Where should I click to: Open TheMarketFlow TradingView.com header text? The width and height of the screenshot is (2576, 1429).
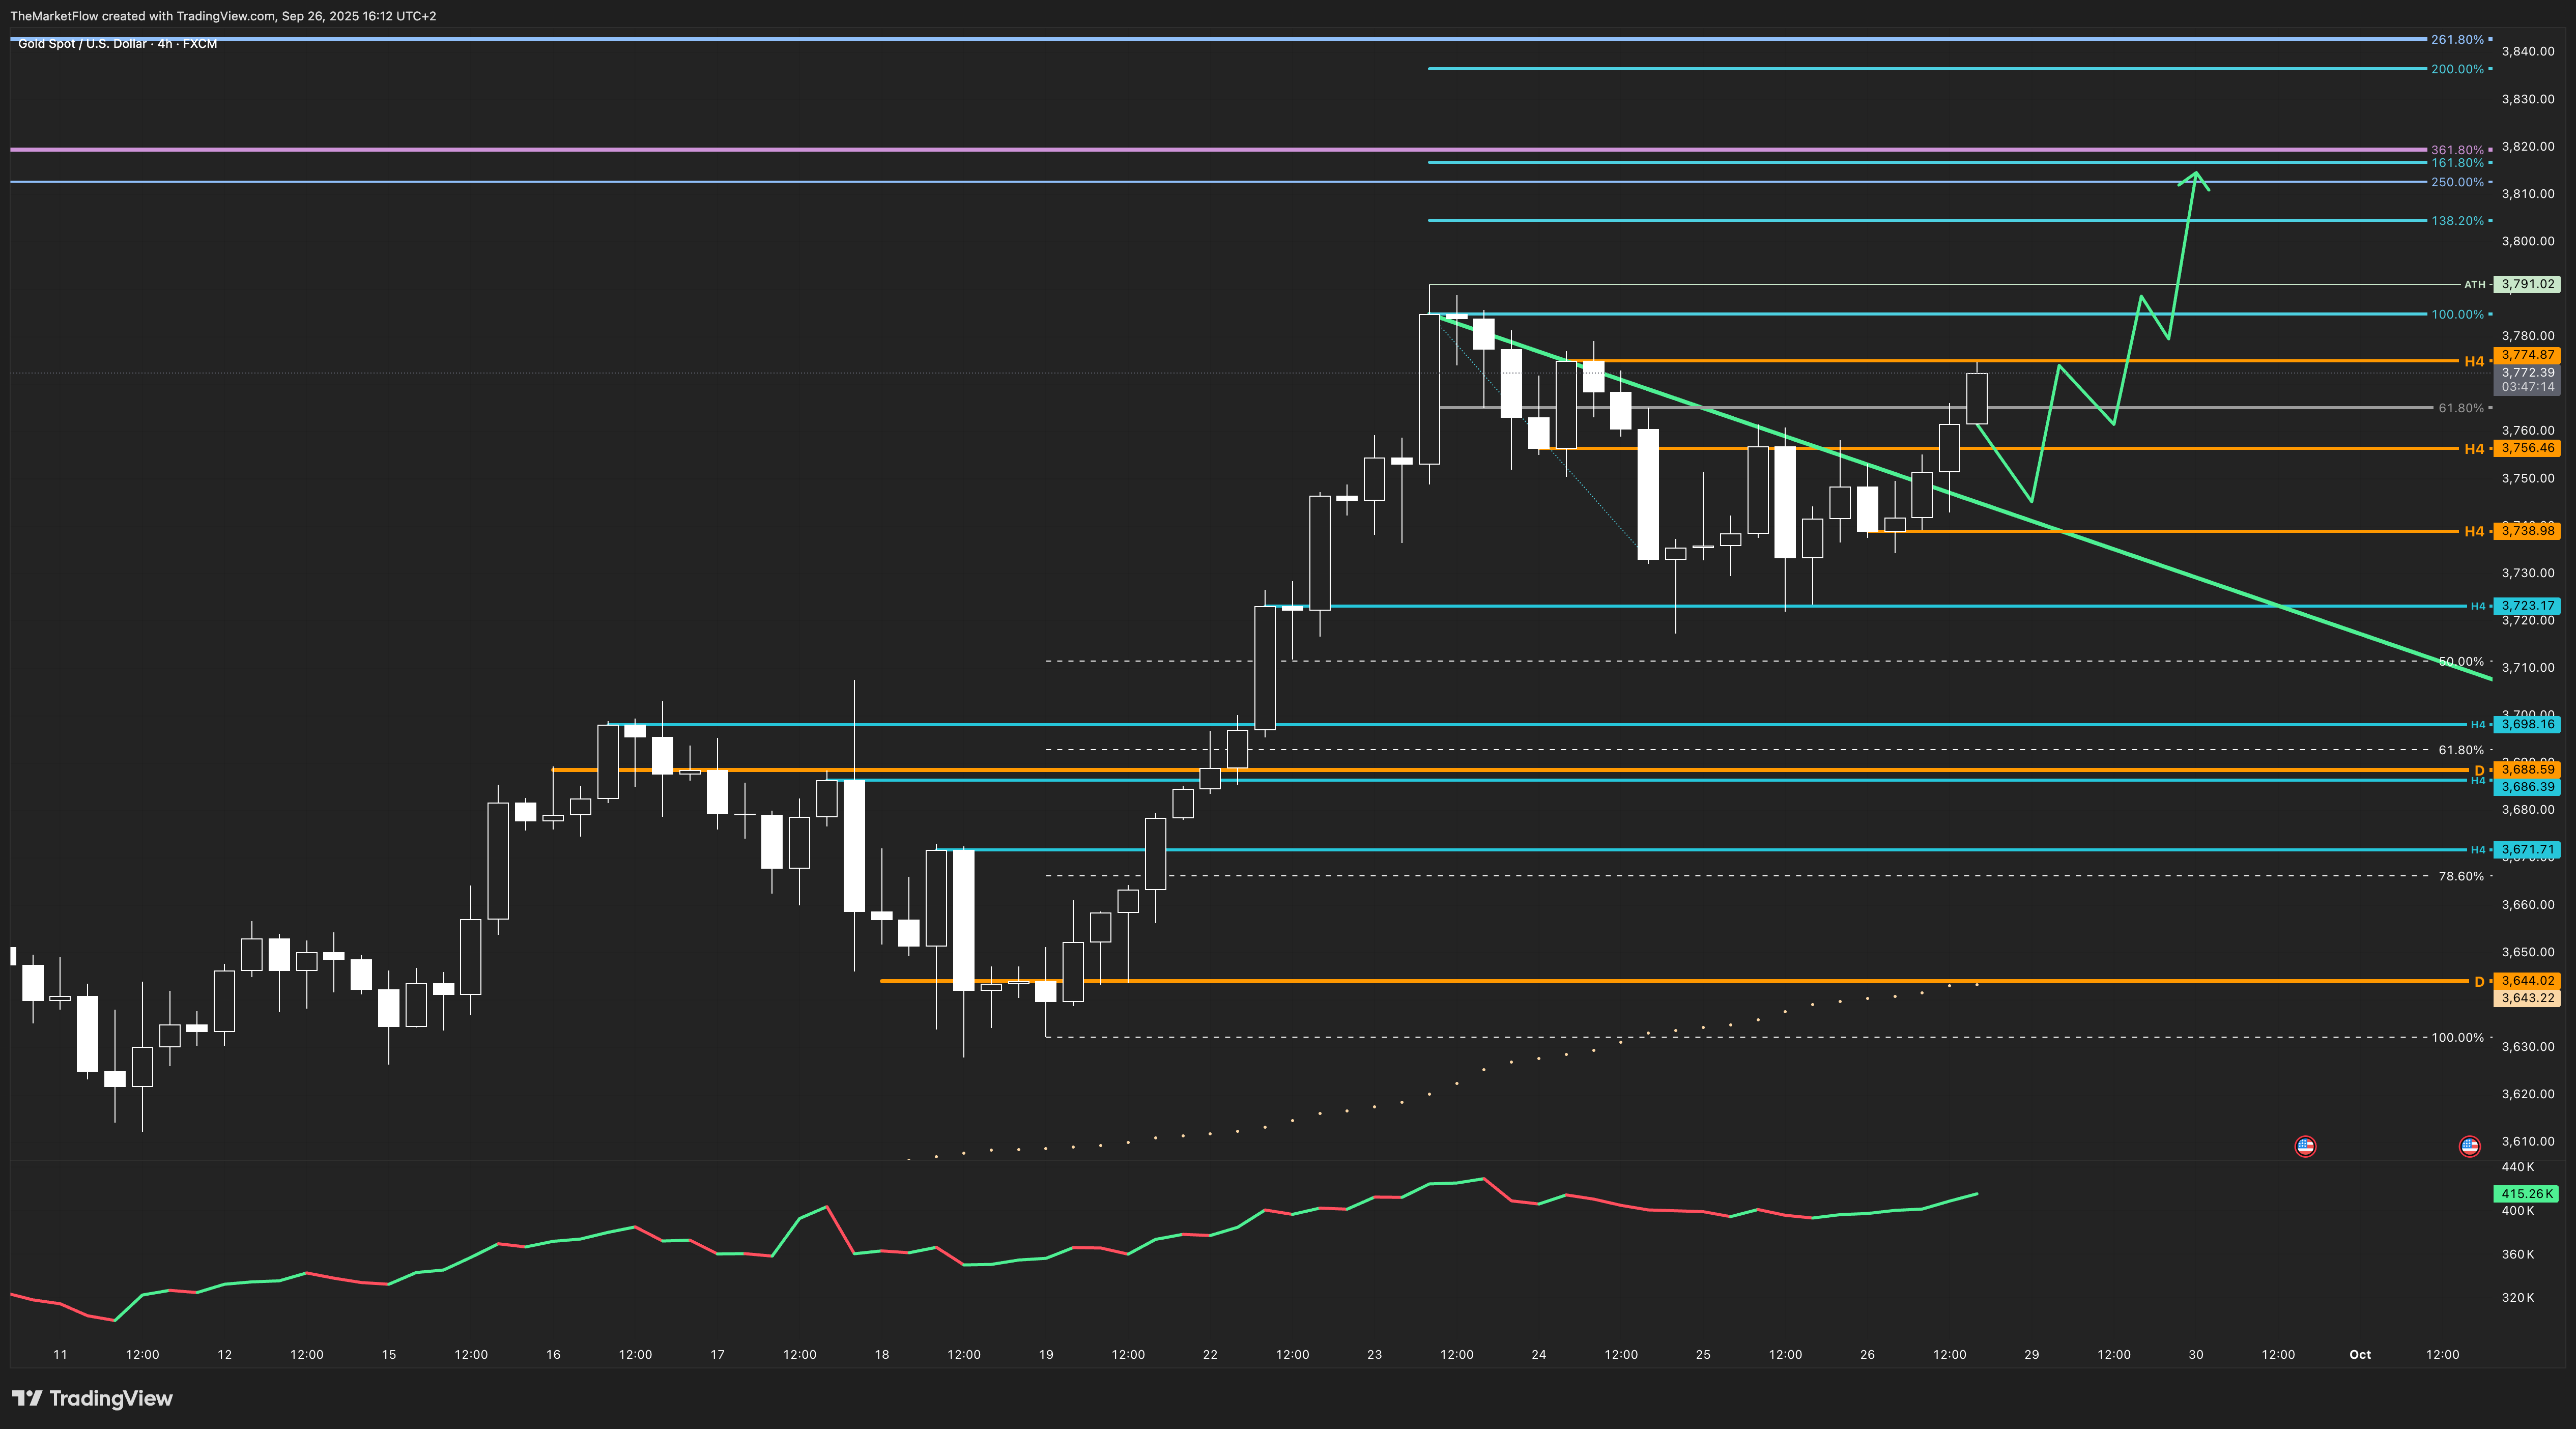tap(222, 16)
